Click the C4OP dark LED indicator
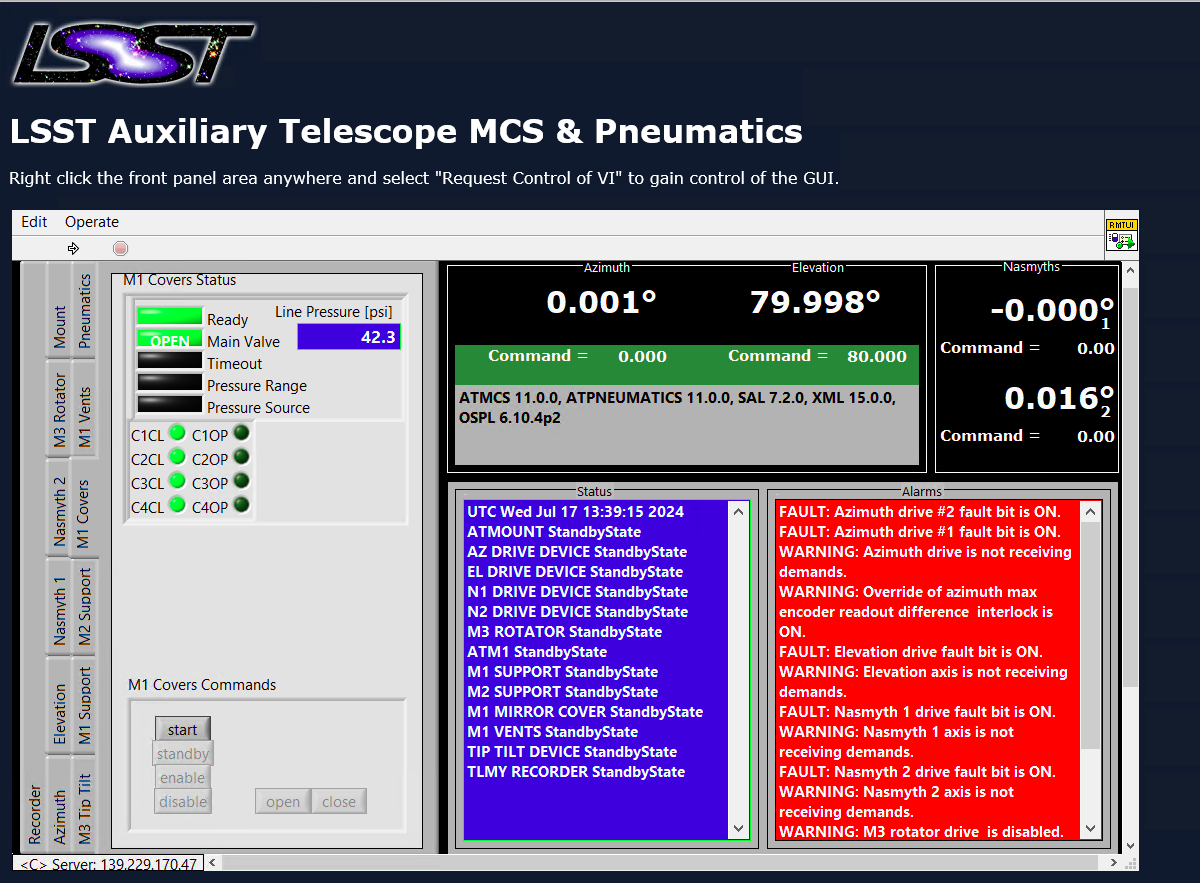This screenshot has height=883, width=1200. (241, 506)
